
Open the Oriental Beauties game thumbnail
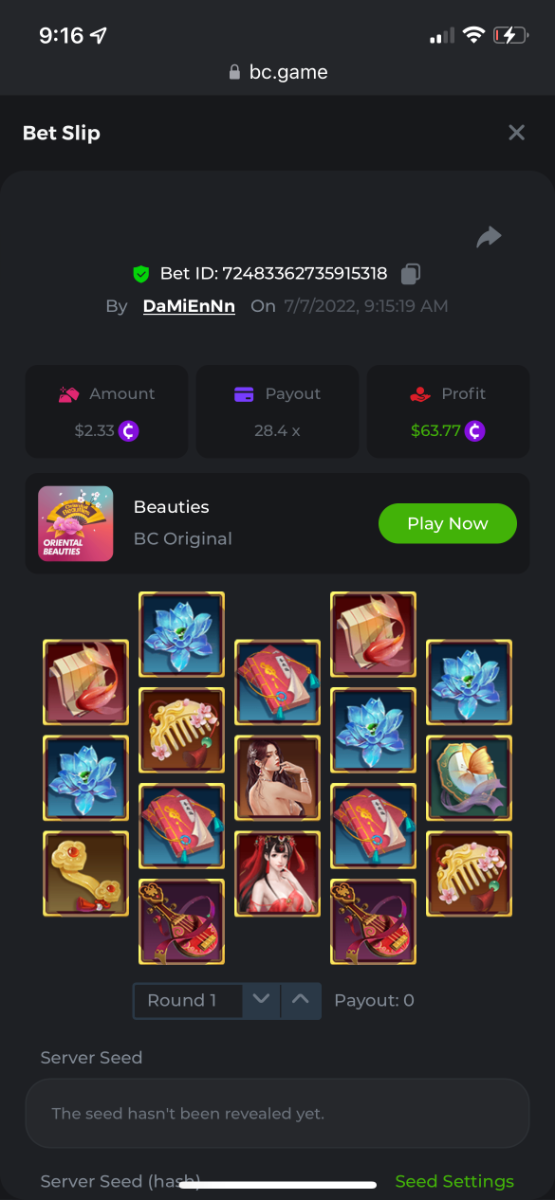(x=75, y=523)
